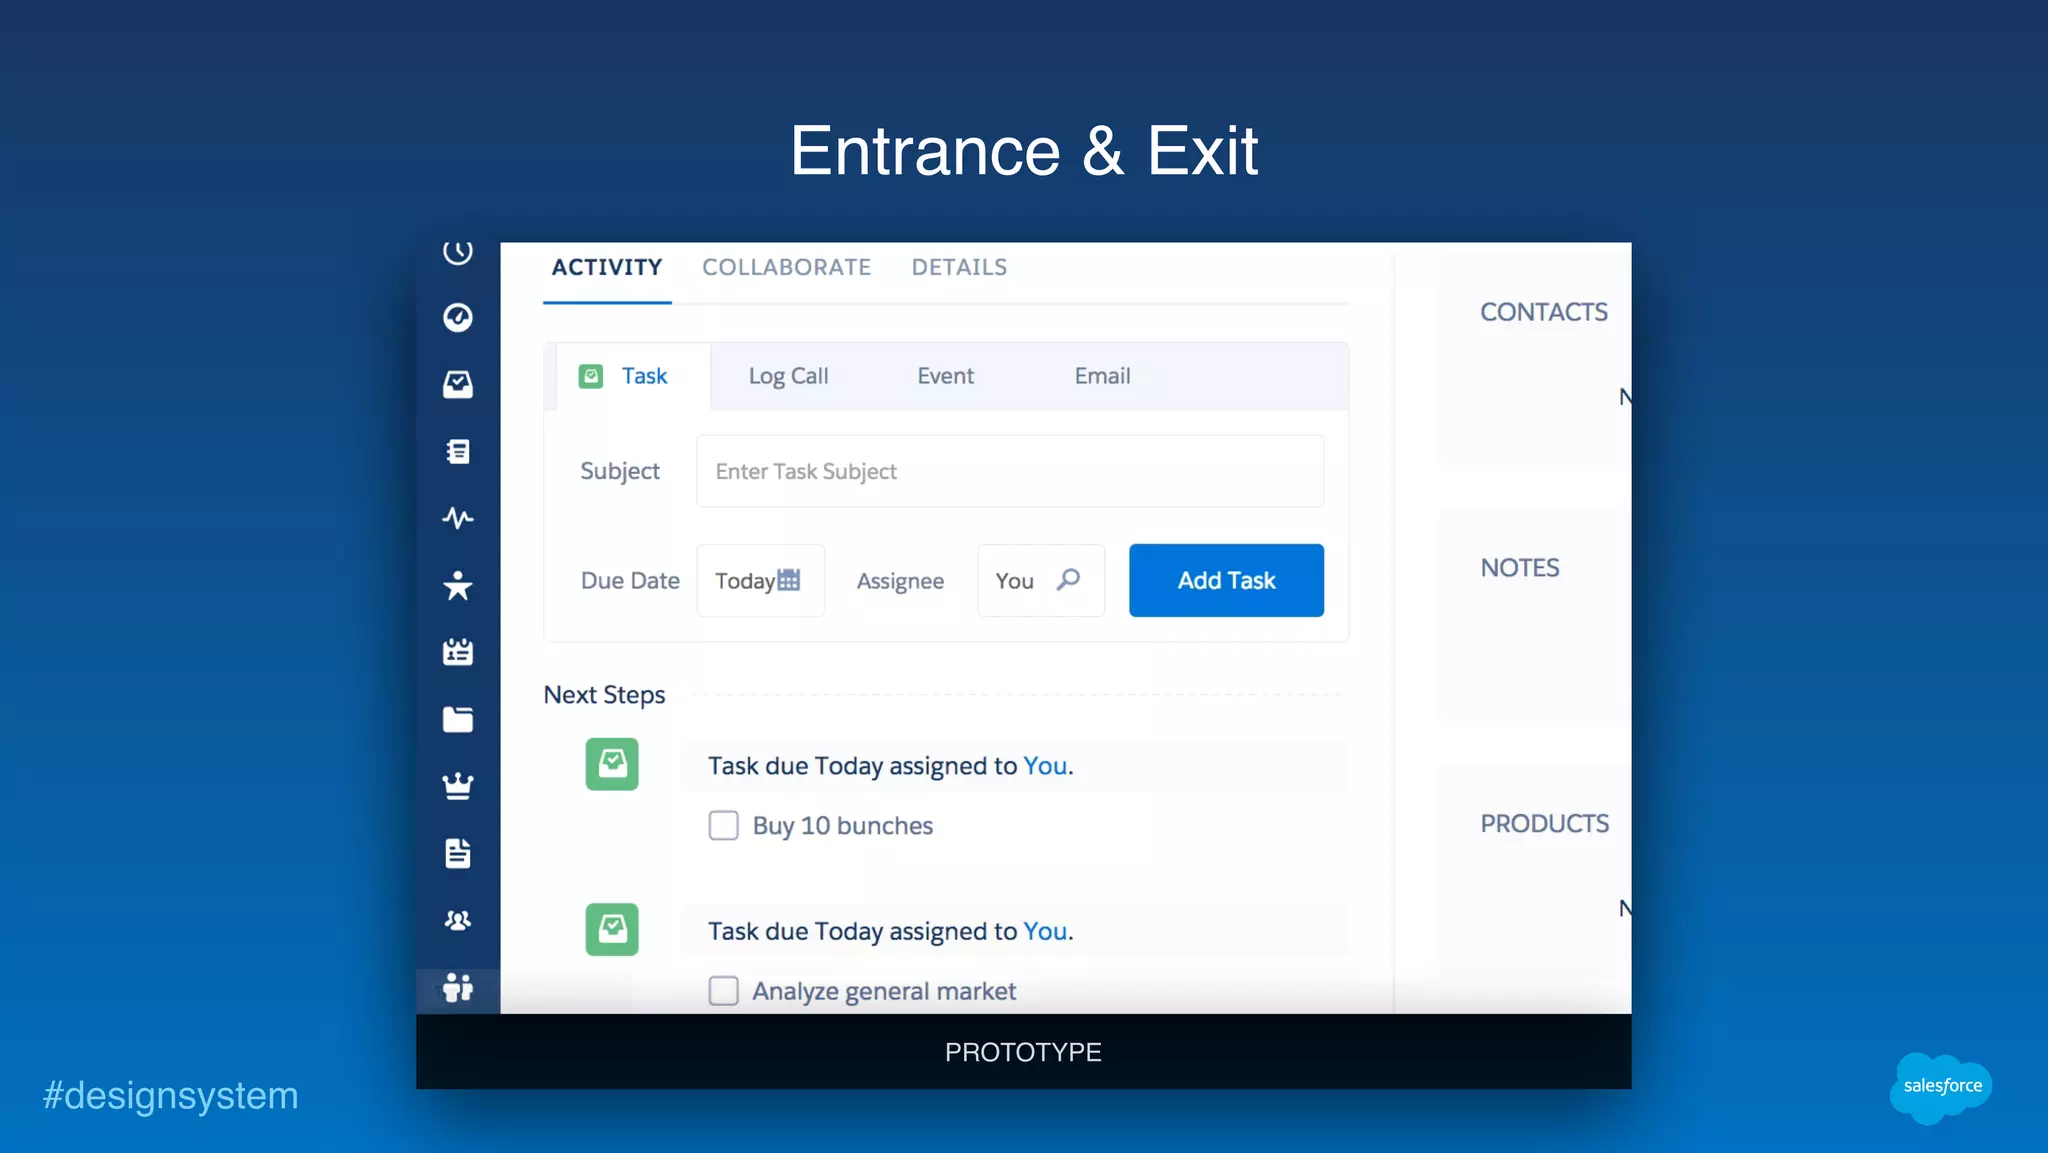Open the leads star-person icon in sidebar
This screenshot has width=2048, height=1153.
click(x=458, y=585)
